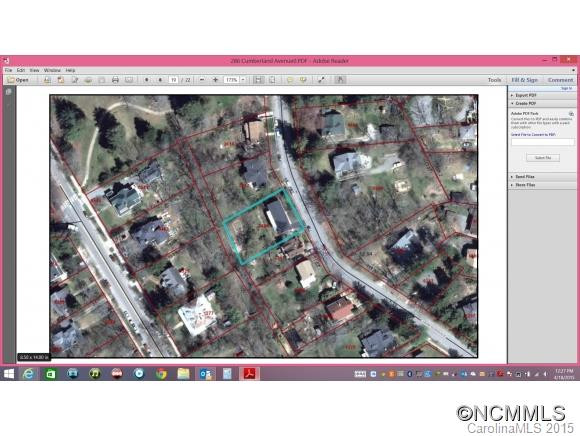Open Google Chrome from taskbar
The image size is (580, 436).
click(161, 374)
